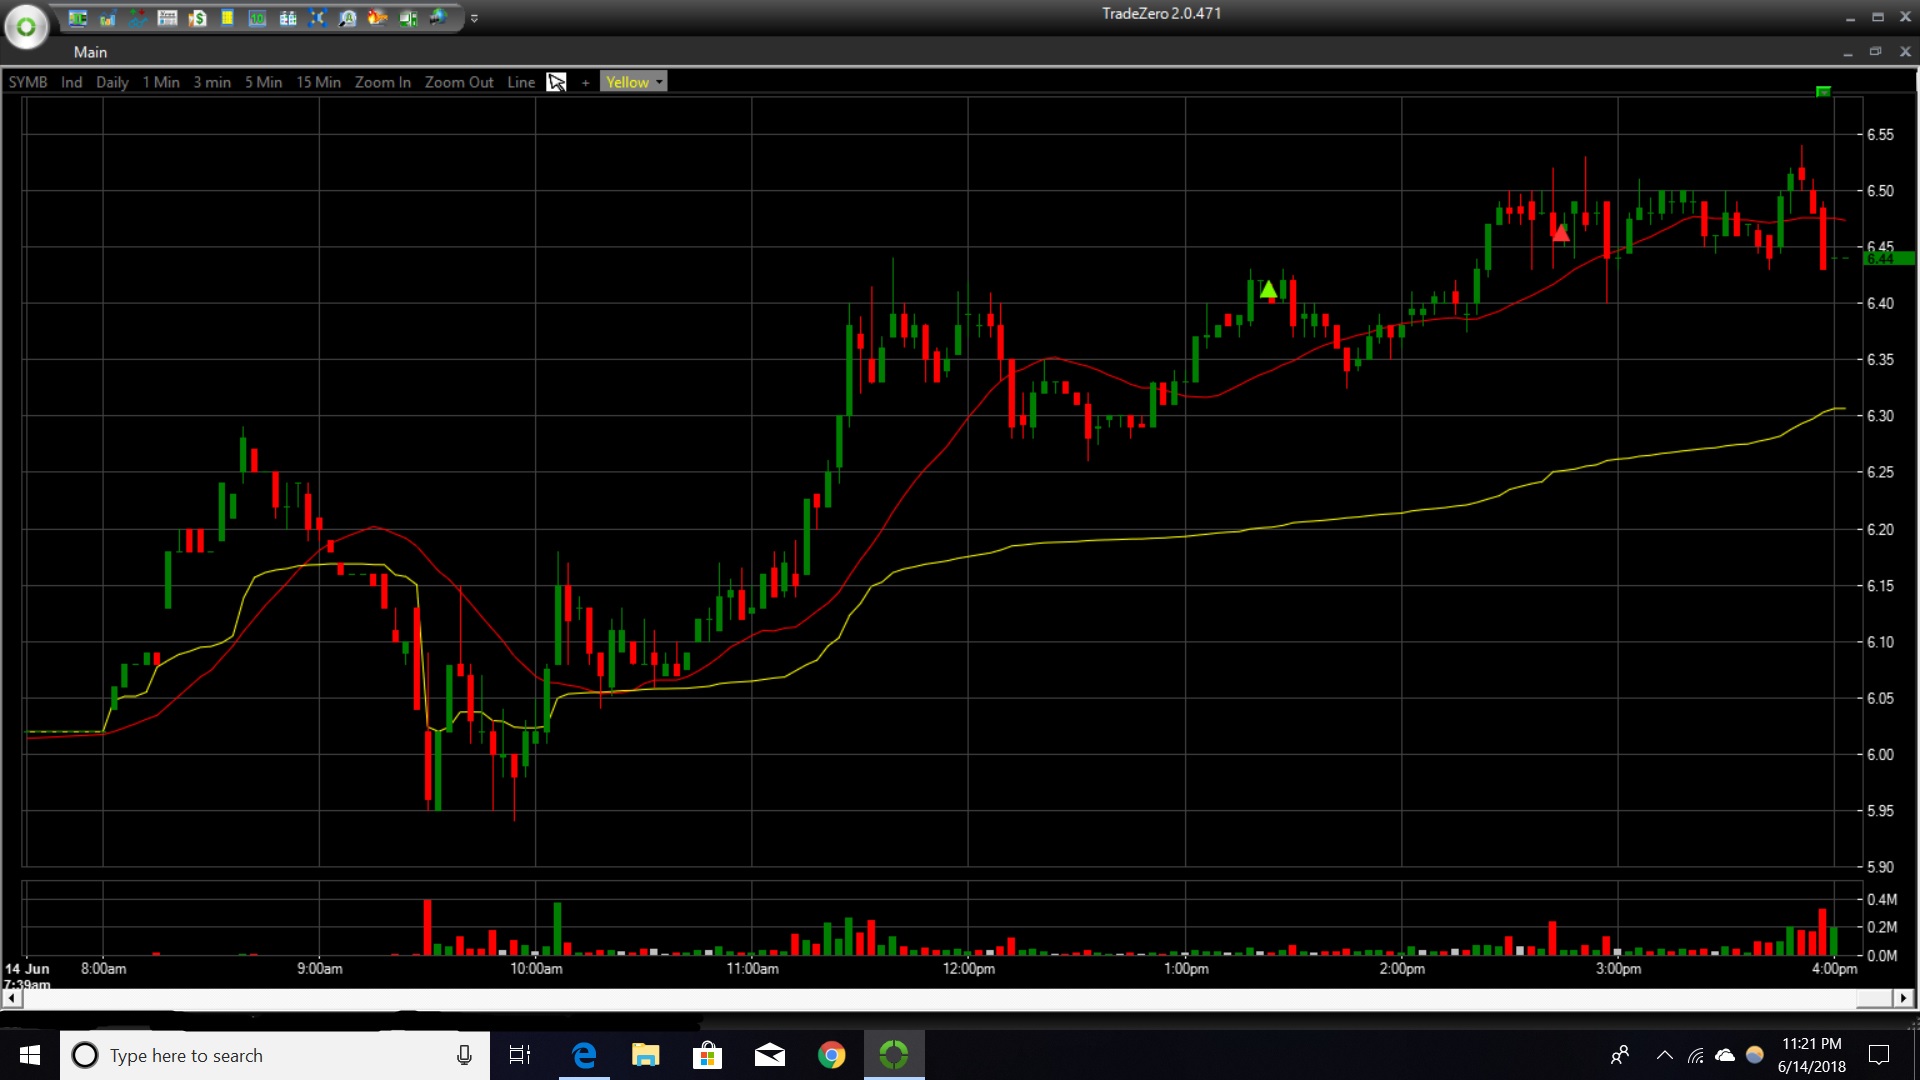The height and width of the screenshot is (1080, 1920).
Task: Click the SYMB menu item
Action: point(28,82)
